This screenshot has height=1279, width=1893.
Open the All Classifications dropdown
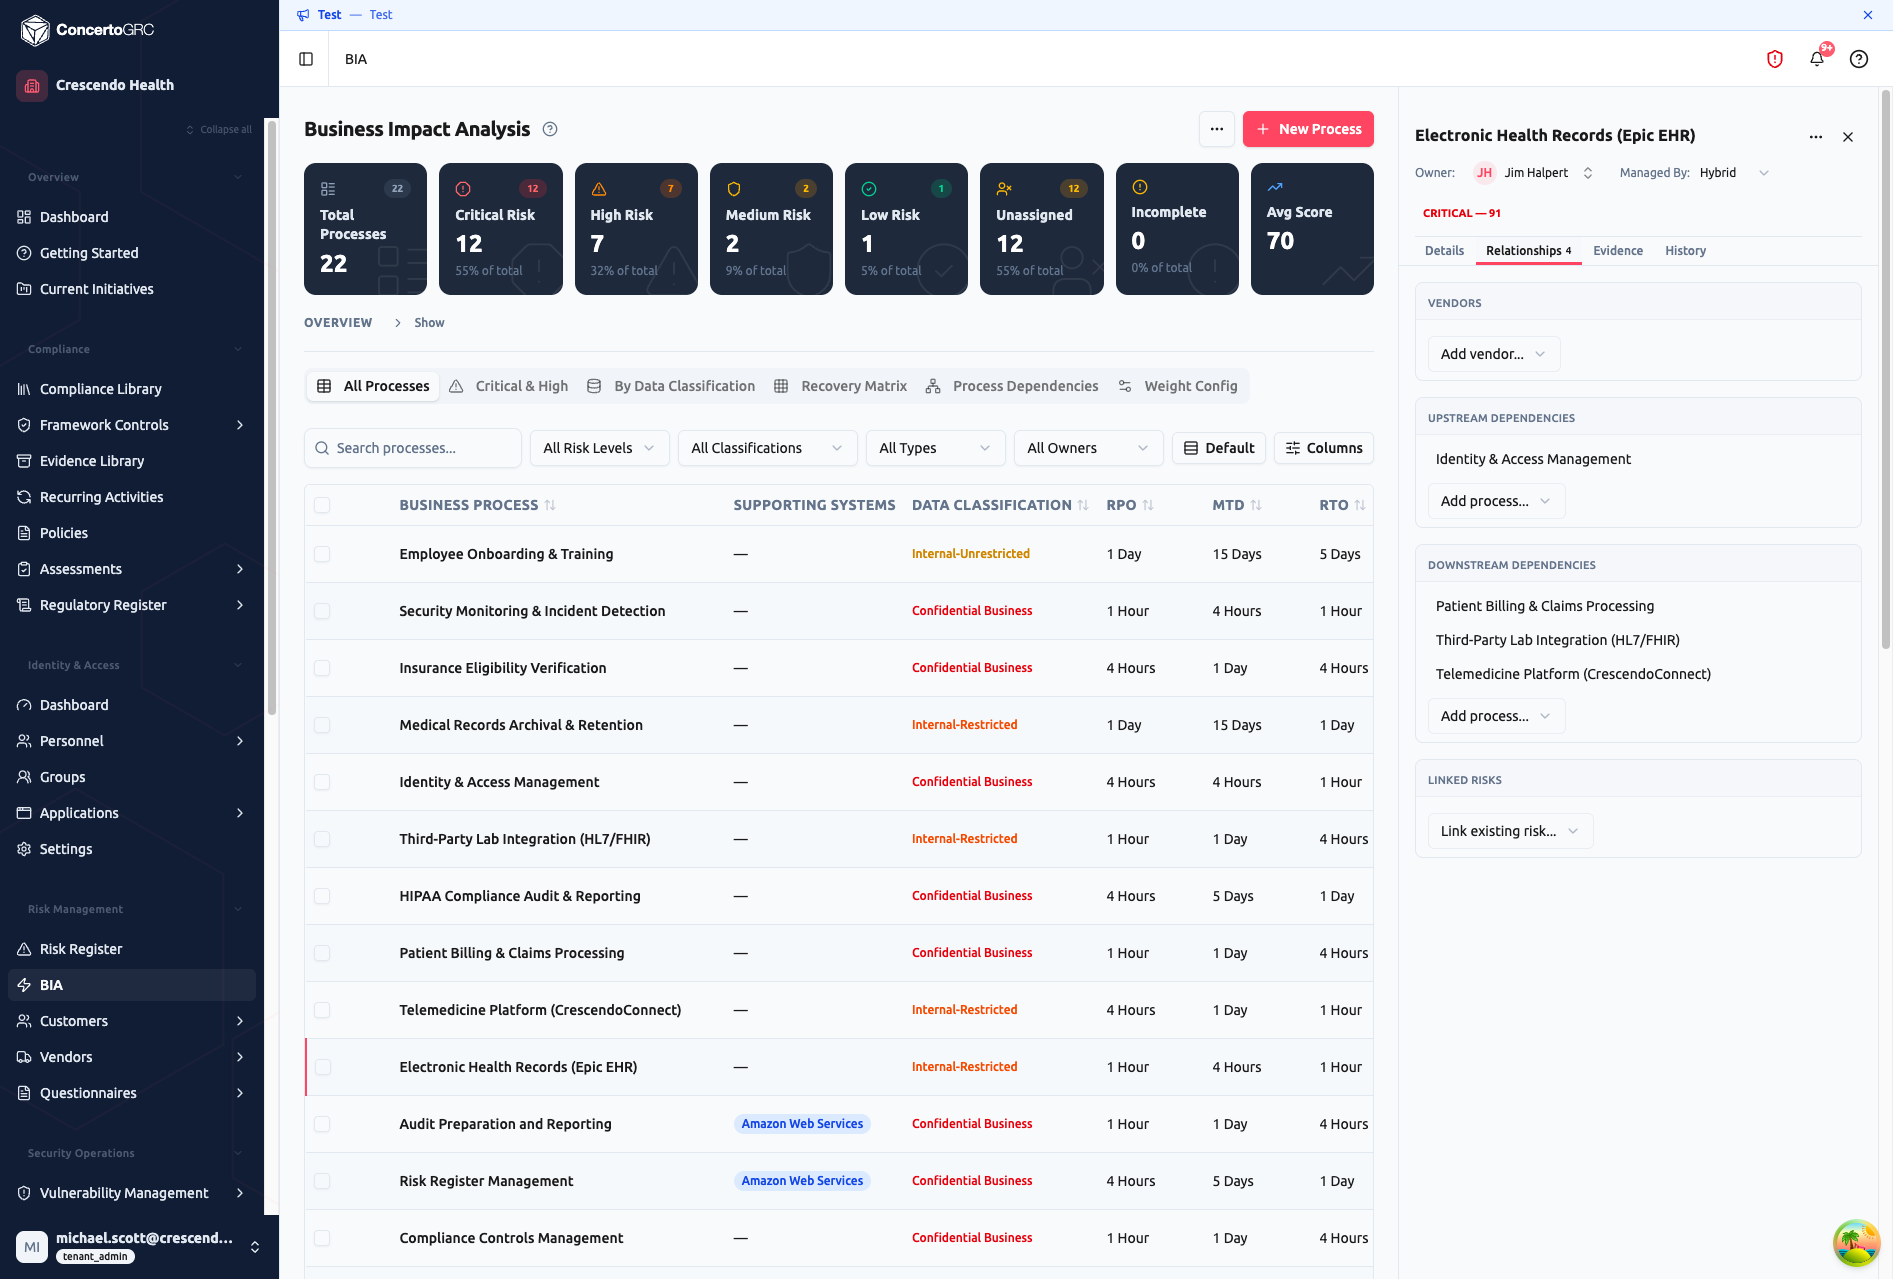point(767,448)
